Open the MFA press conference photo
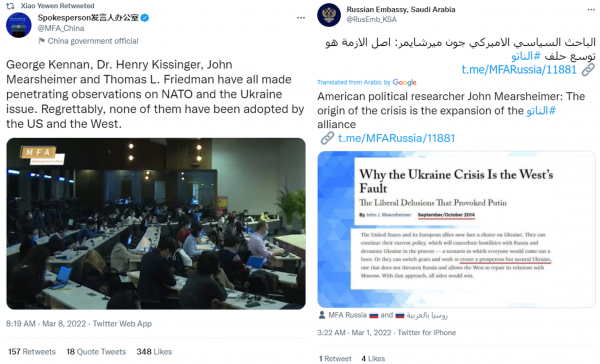Viewport: 600px width, 364px height. point(156,224)
